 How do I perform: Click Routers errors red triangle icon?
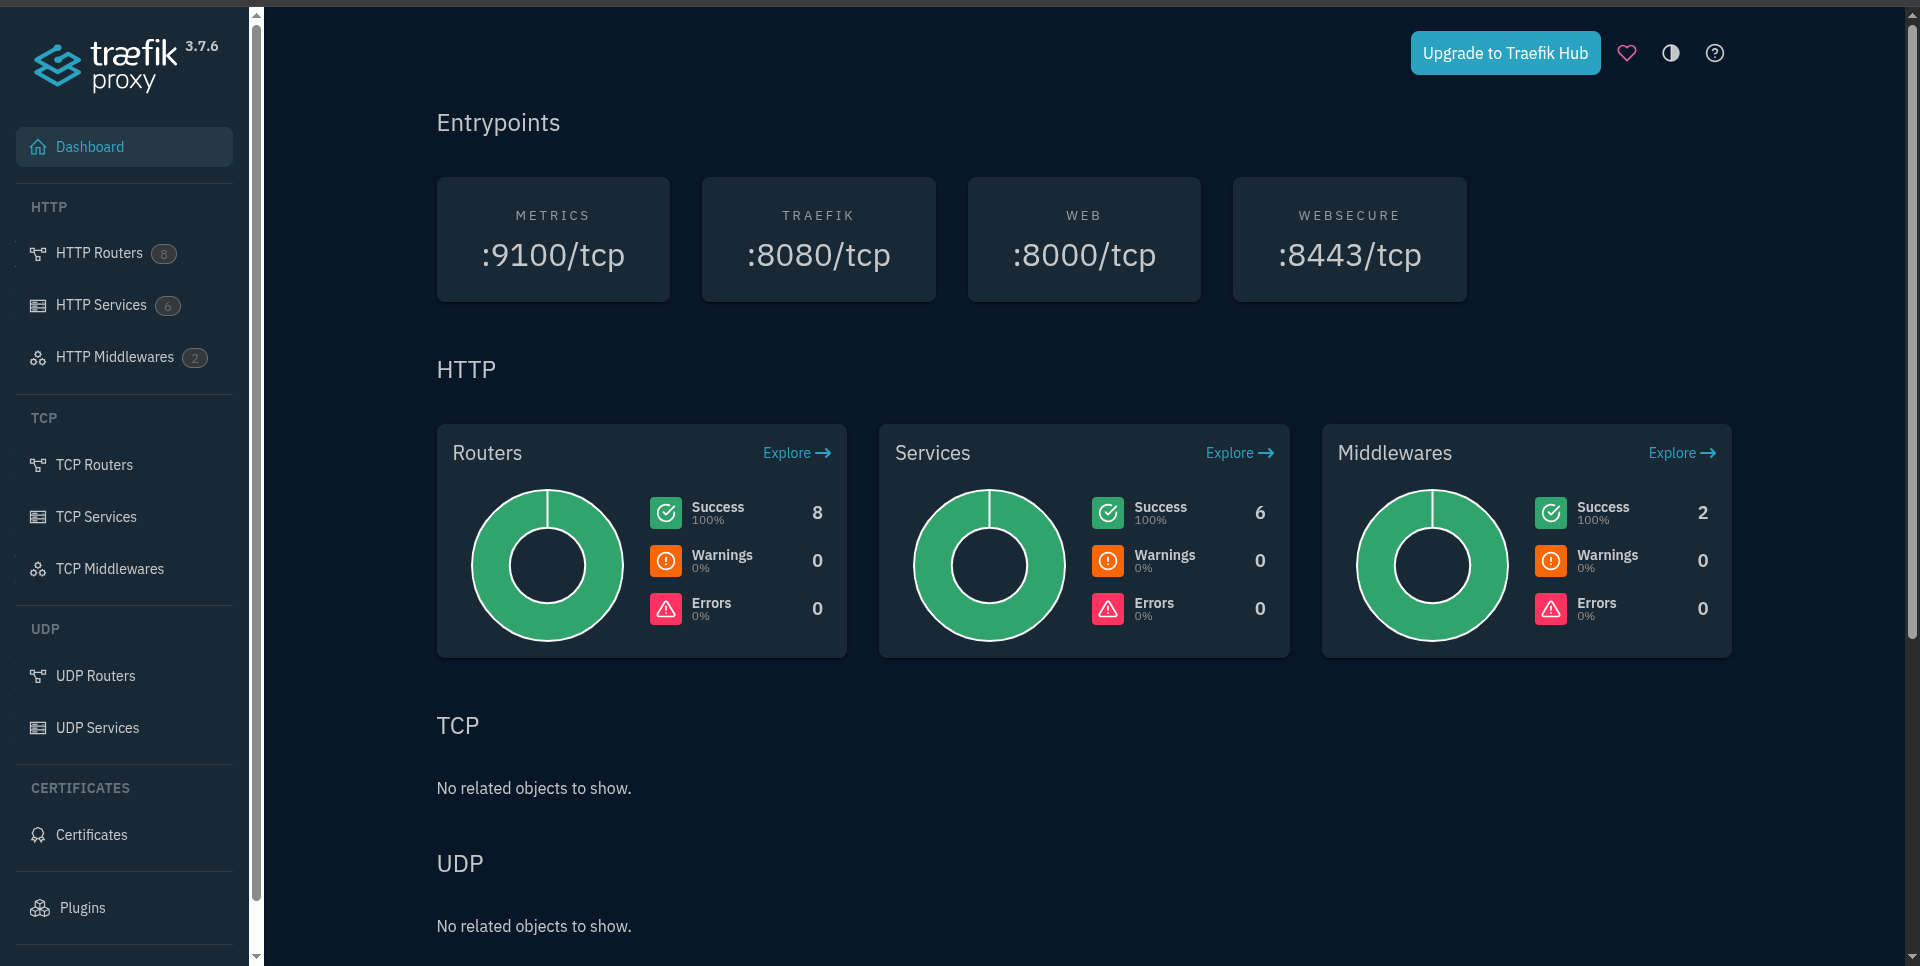(x=666, y=609)
